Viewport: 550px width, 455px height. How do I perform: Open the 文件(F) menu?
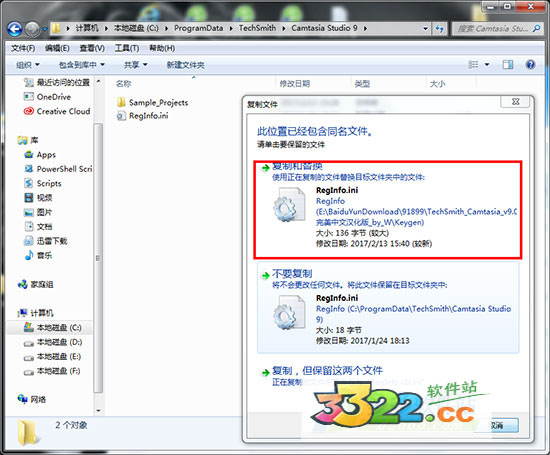[x=23, y=48]
